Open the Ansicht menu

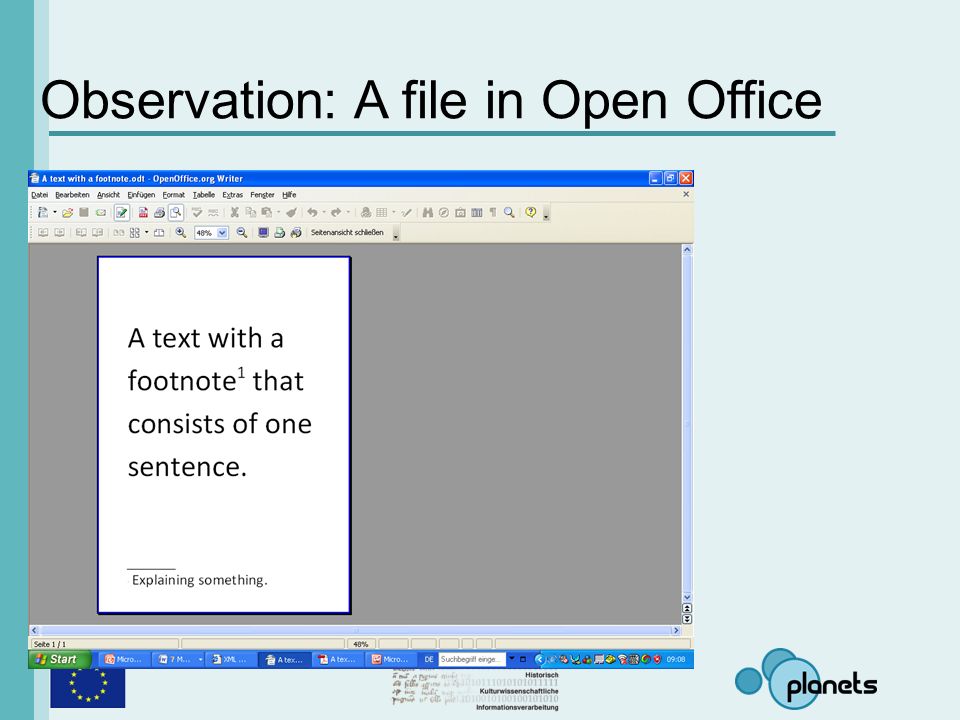[x=108, y=195]
